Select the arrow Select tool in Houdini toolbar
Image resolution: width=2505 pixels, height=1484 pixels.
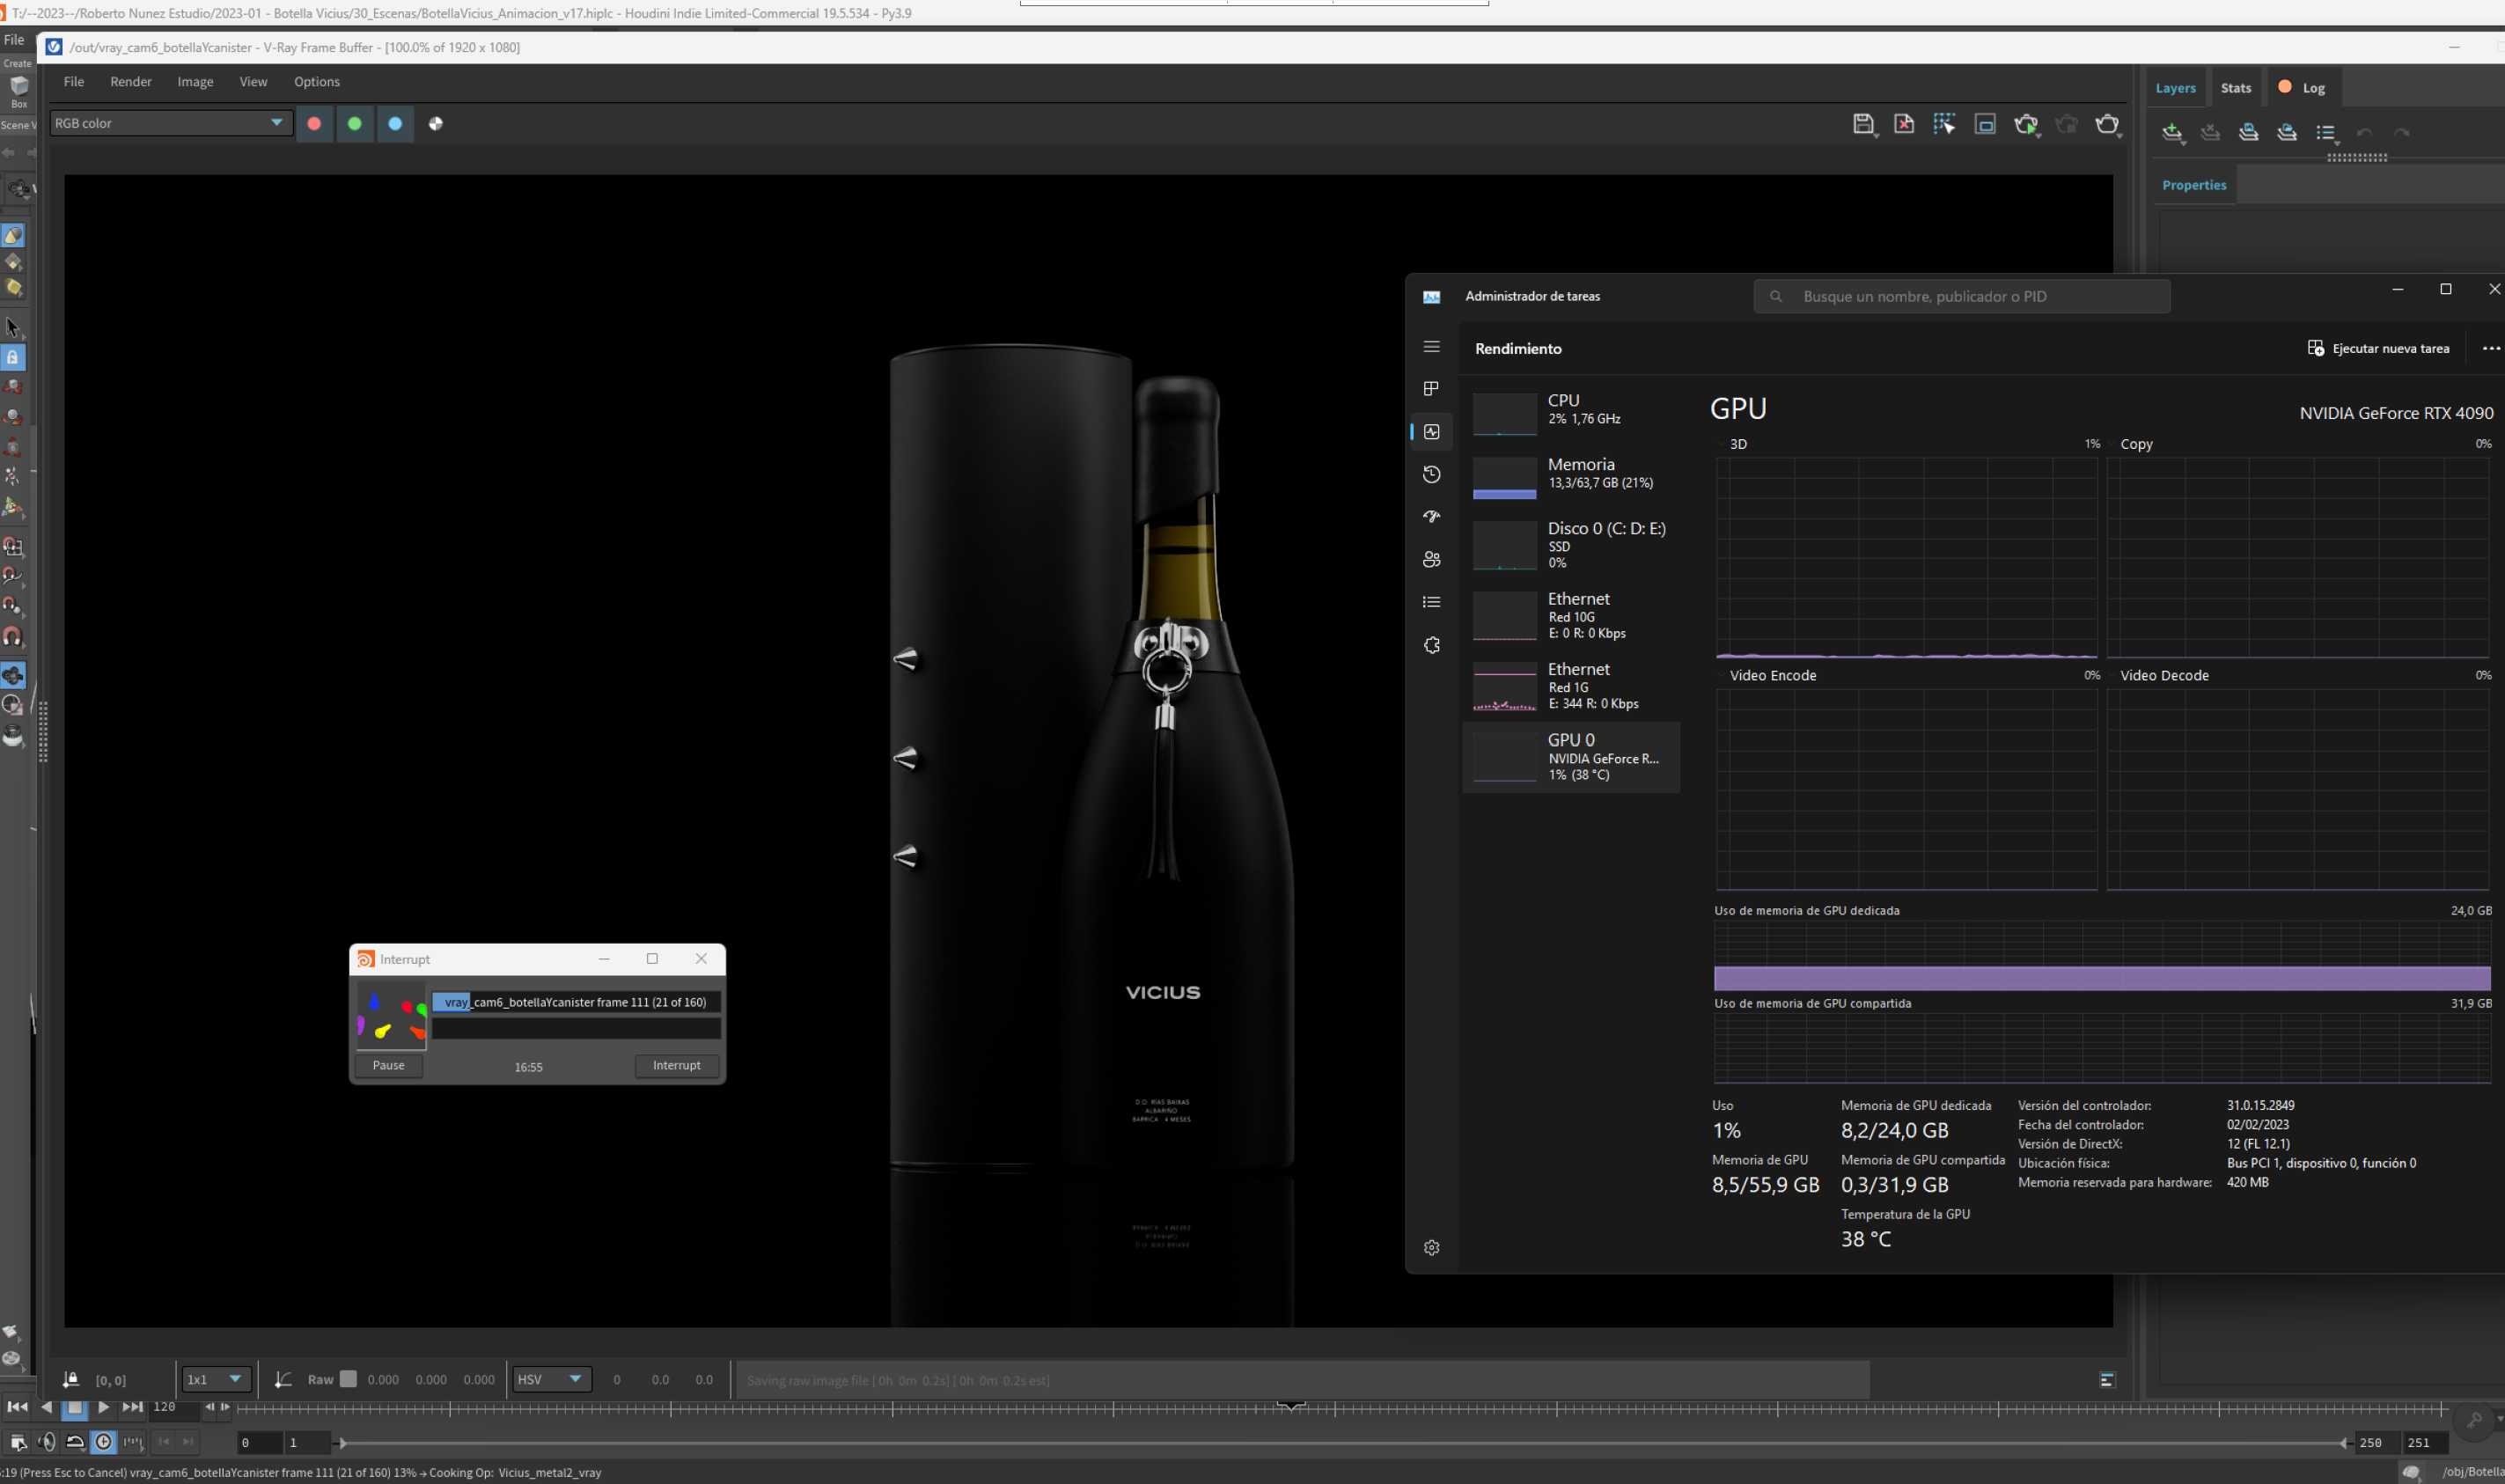(13, 327)
